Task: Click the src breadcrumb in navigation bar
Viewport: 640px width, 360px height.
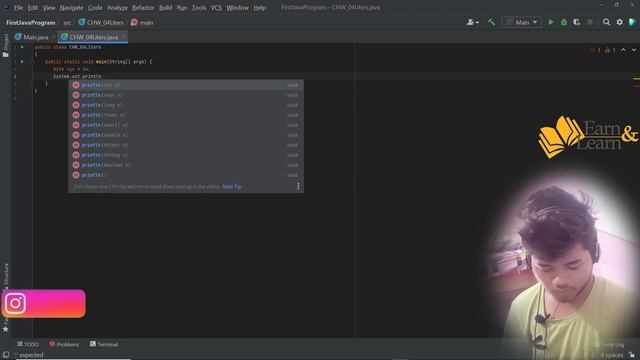Action: tap(67, 23)
